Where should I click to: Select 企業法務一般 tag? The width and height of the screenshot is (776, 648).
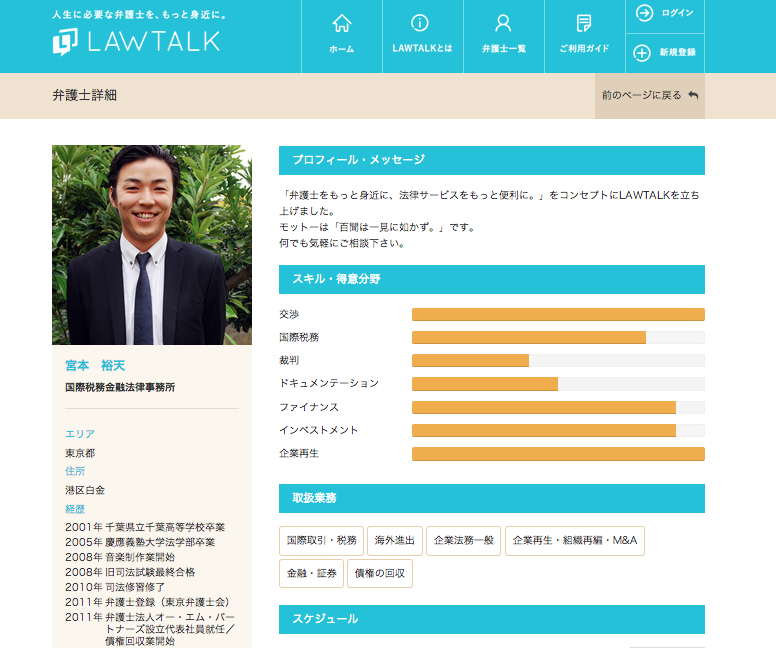tap(463, 541)
